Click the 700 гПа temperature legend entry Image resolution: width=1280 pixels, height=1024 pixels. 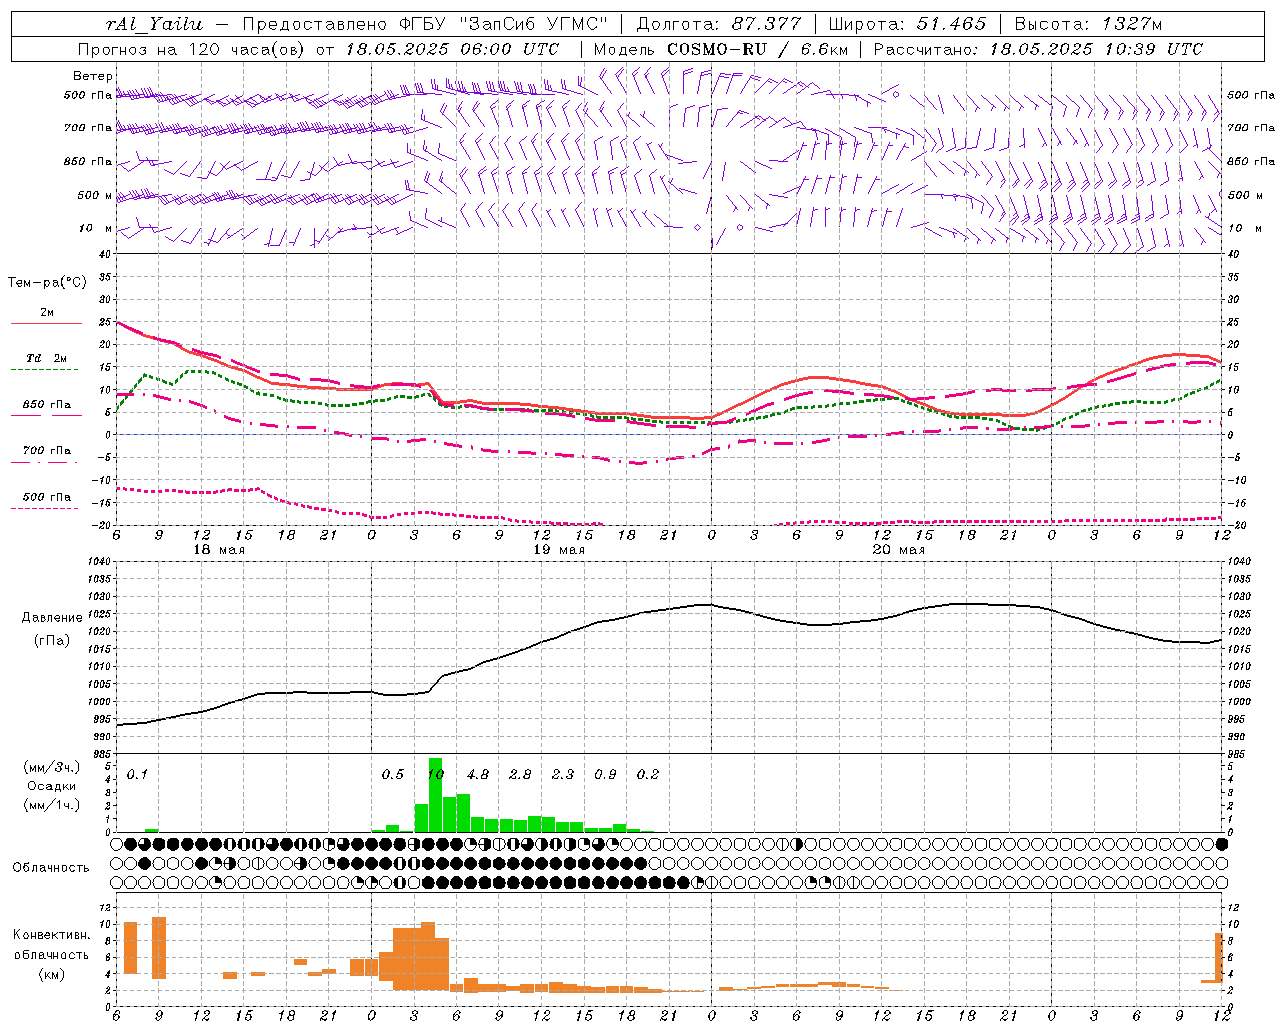click(47, 451)
